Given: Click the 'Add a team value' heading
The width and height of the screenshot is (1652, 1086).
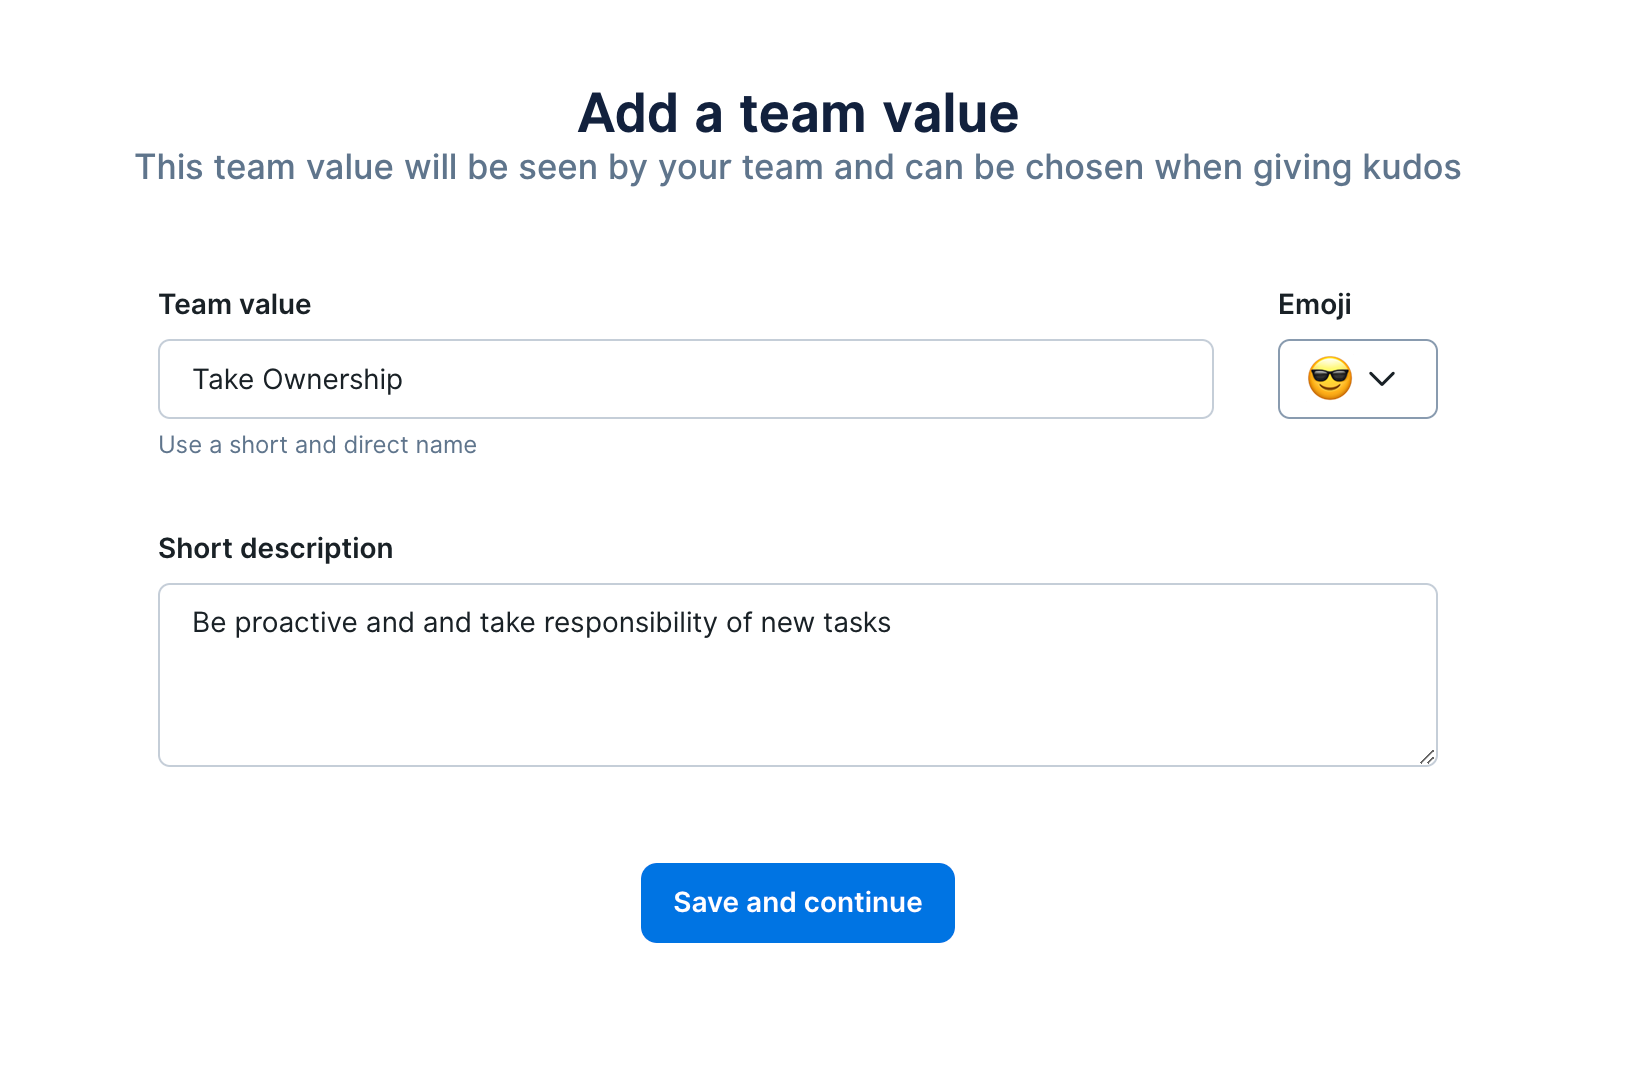Looking at the screenshot, I should [x=798, y=113].
